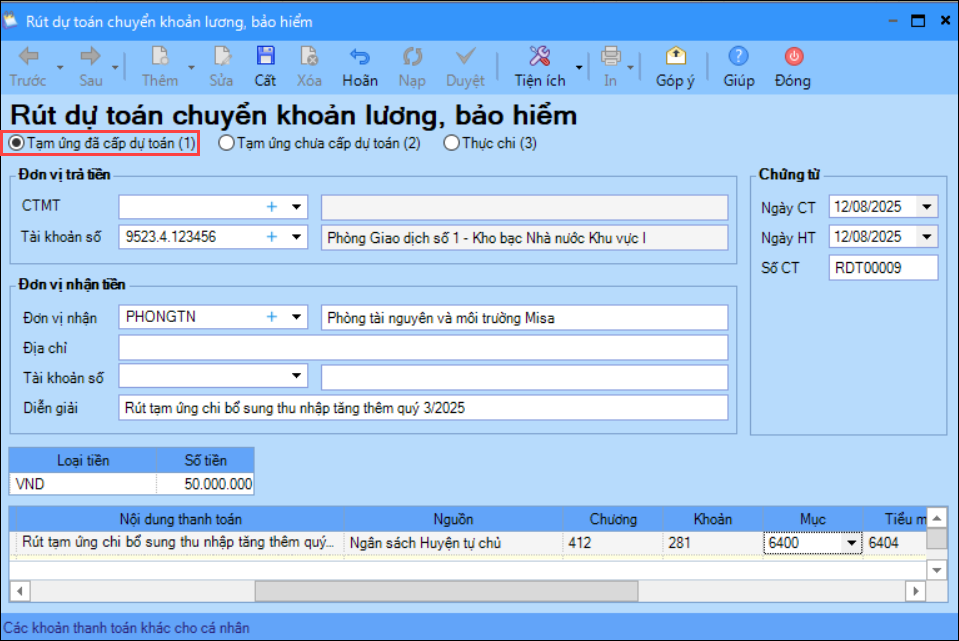Click the Số tiền column header
Image resolution: width=959 pixels, height=641 pixels.
pyautogui.click(x=206, y=461)
